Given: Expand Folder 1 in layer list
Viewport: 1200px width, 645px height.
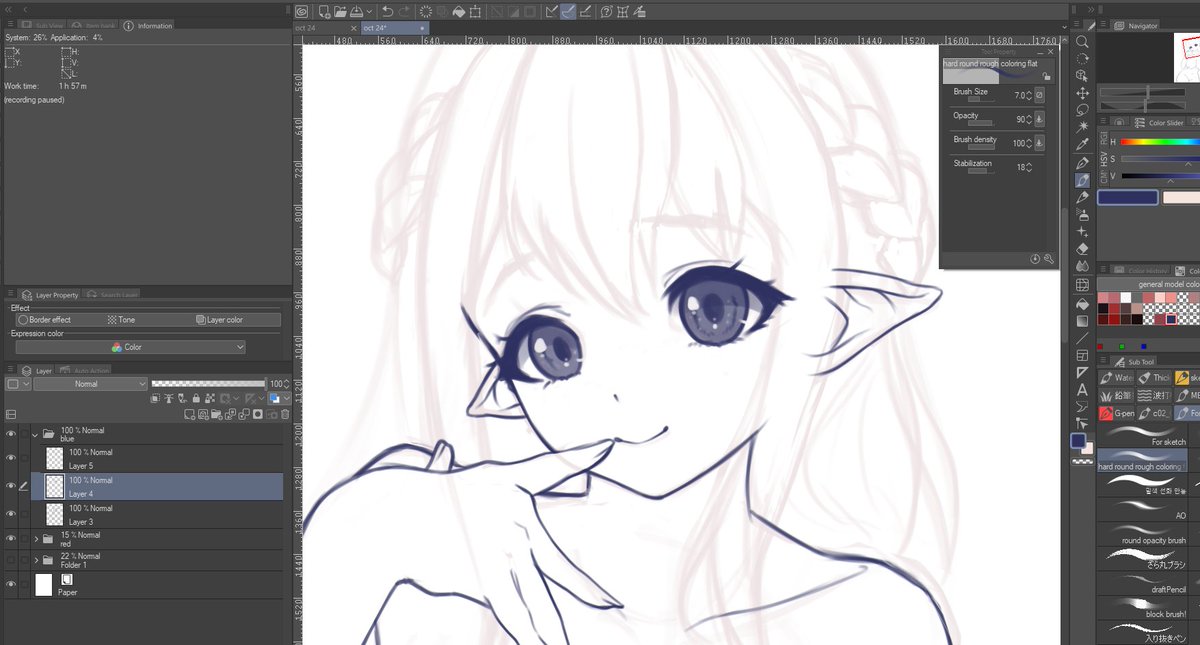Looking at the screenshot, I should [x=36, y=560].
